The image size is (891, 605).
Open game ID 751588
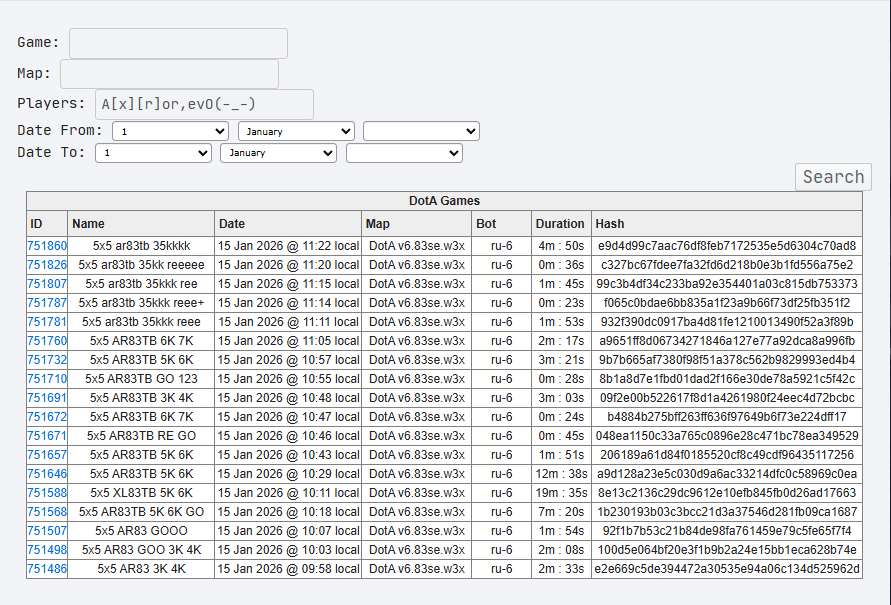point(47,493)
